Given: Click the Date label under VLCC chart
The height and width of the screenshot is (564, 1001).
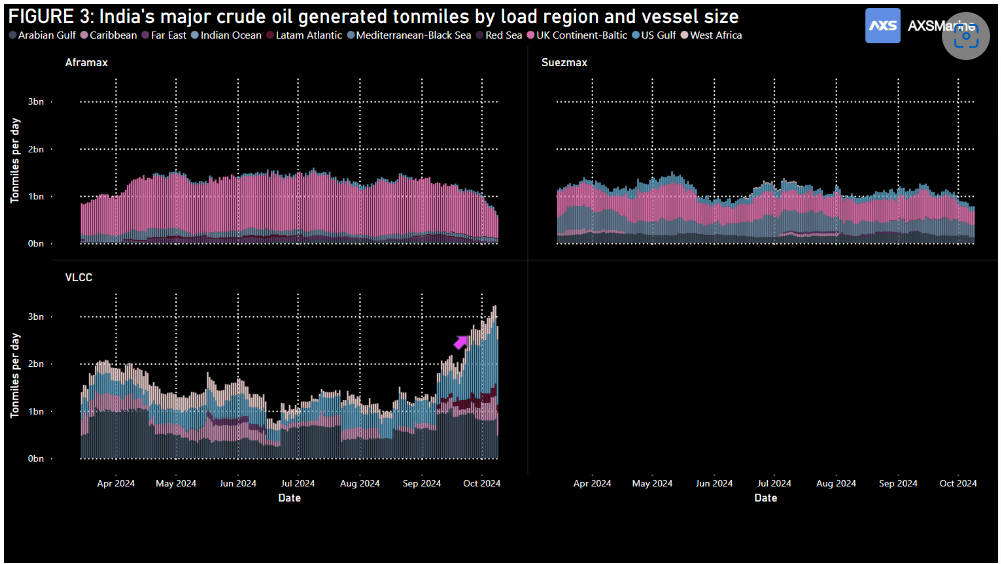Looking at the screenshot, I should click(x=289, y=498).
